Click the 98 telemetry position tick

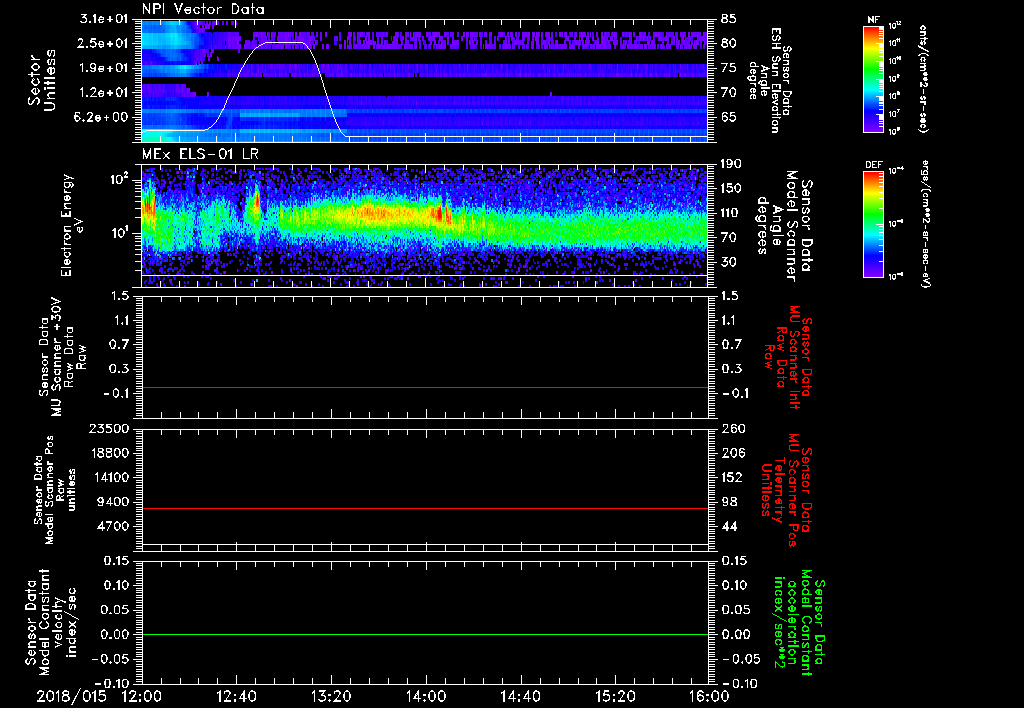pyautogui.click(x=729, y=502)
